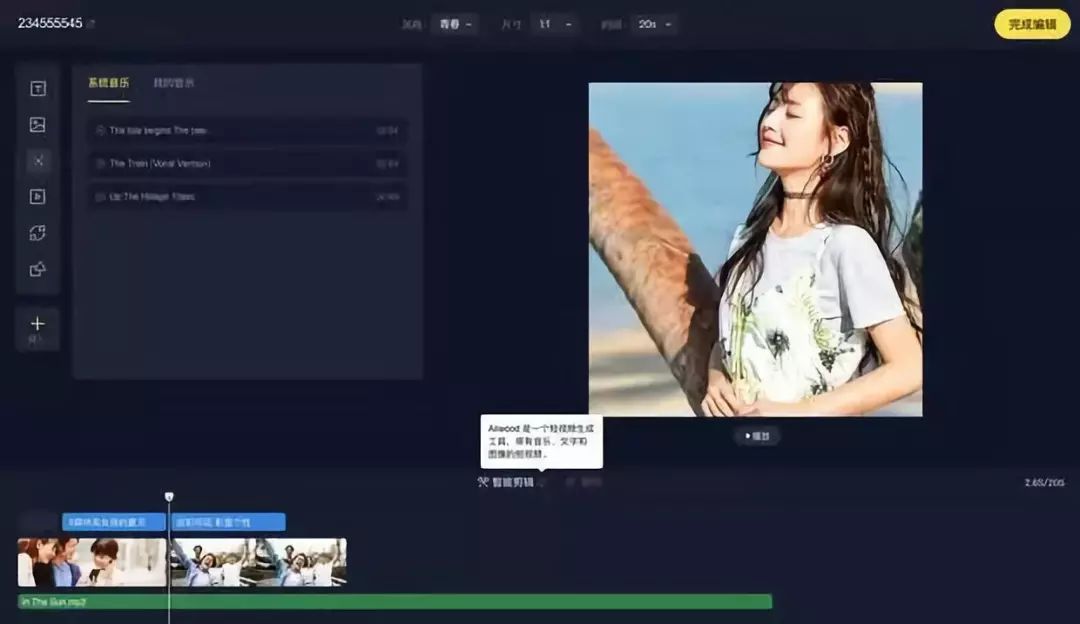Select the highlighted music tool sidebar icon

(38, 160)
